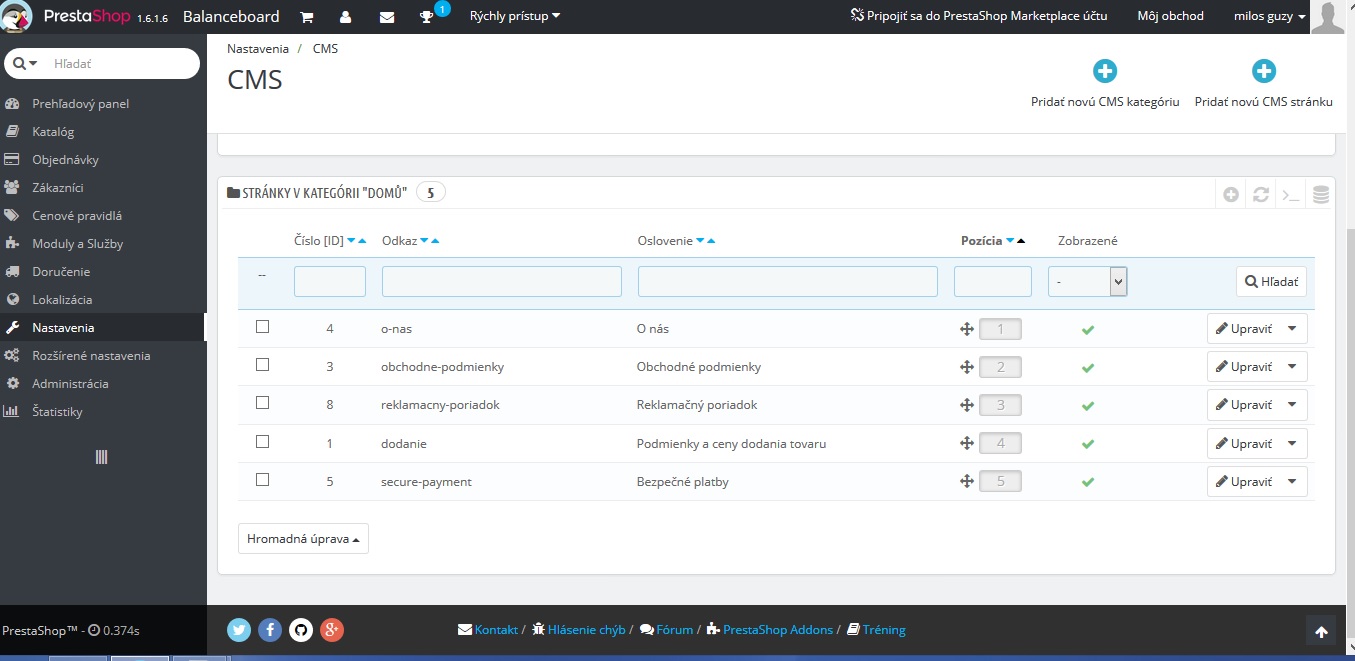Toggle displayed status of Obchodné podmienky
Image resolution: width=1355 pixels, height=661 pixels.
point(1088,367)
